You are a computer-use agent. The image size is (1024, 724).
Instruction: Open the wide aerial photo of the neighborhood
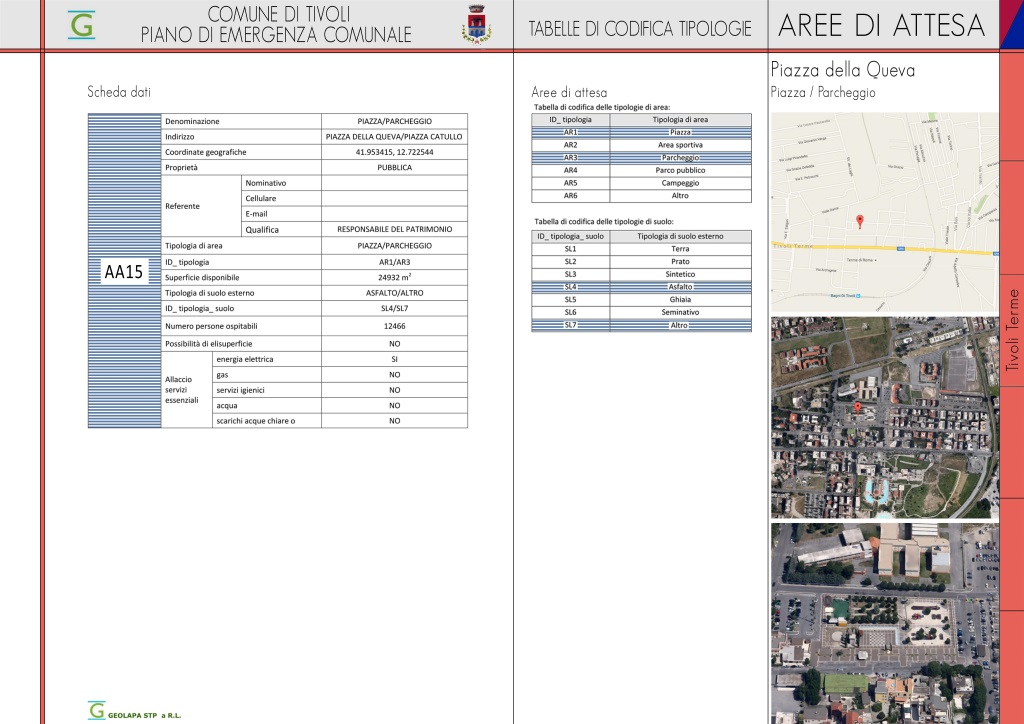point(884,418)
